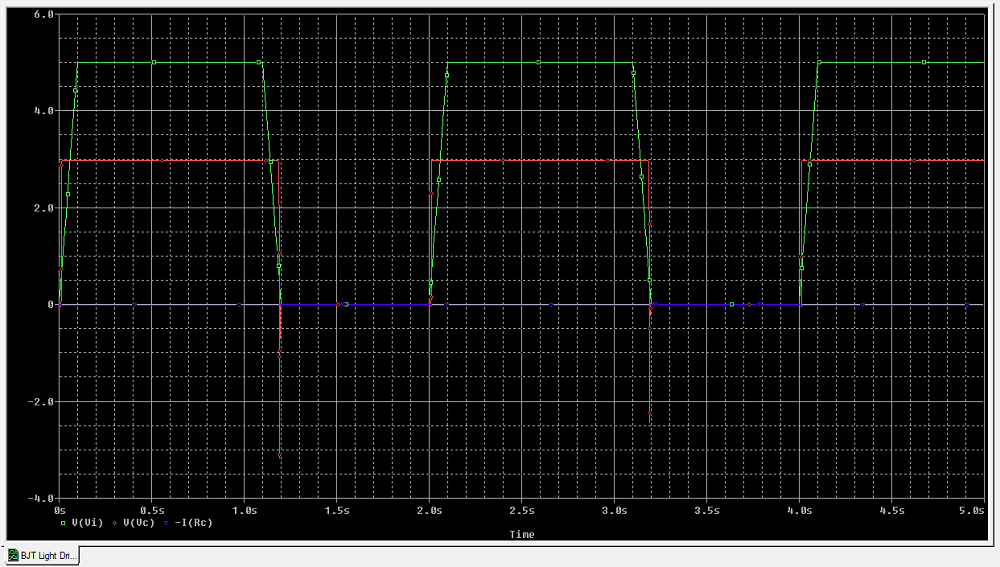Click the 4.5s x-axis label
Image resolution: width=1000 pixels, height=567 pixels.
[x=892, y=510]
